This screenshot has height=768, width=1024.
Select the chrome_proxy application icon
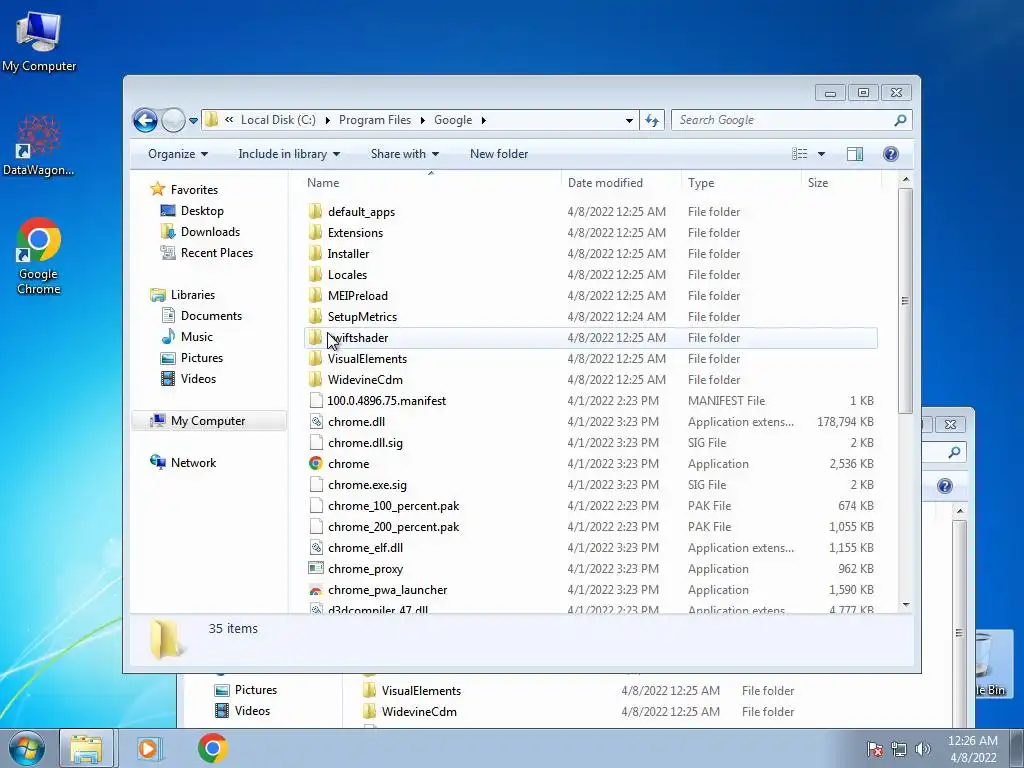(x=315, y=569)
